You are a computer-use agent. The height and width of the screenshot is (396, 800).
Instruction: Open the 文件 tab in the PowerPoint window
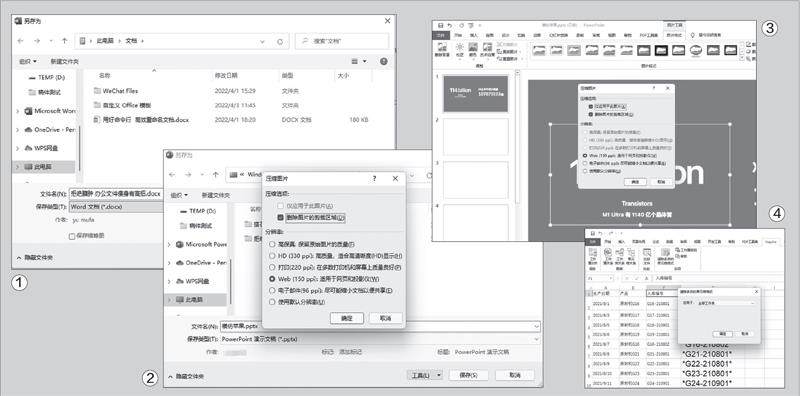pos(442,35)
